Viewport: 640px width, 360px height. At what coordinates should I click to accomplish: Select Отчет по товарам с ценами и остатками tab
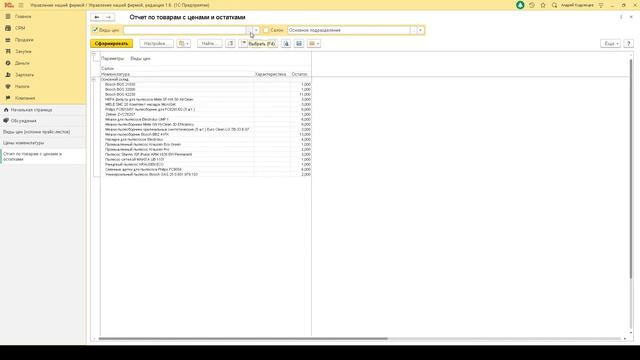click(43, 156)
